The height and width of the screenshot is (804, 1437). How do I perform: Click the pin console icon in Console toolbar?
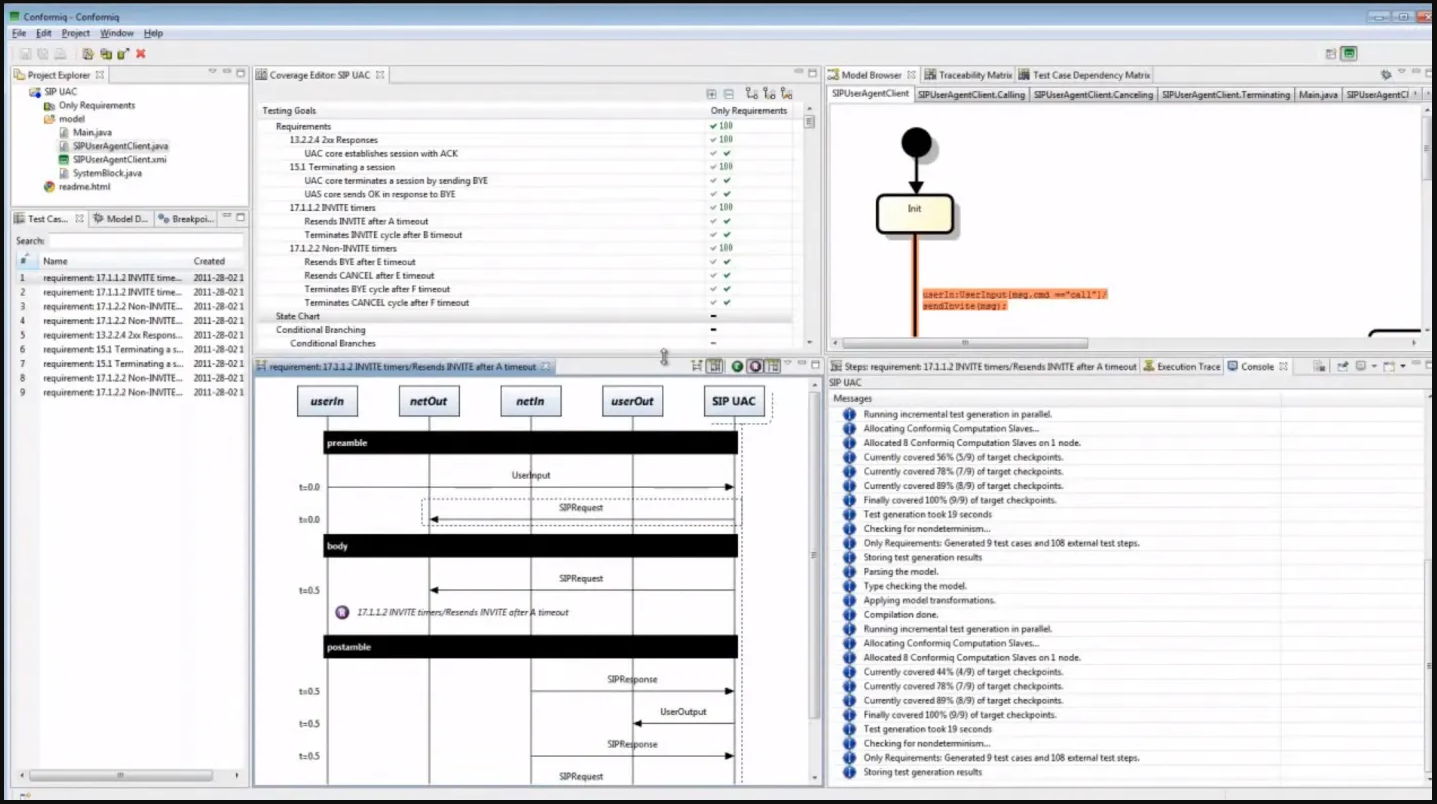[x=1344, y=366]
